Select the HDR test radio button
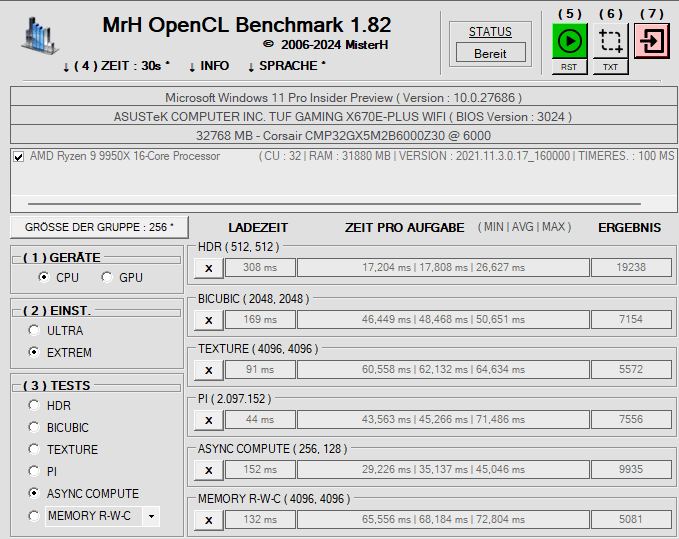This screenshot has width=679, height=539. coord(34,405)
